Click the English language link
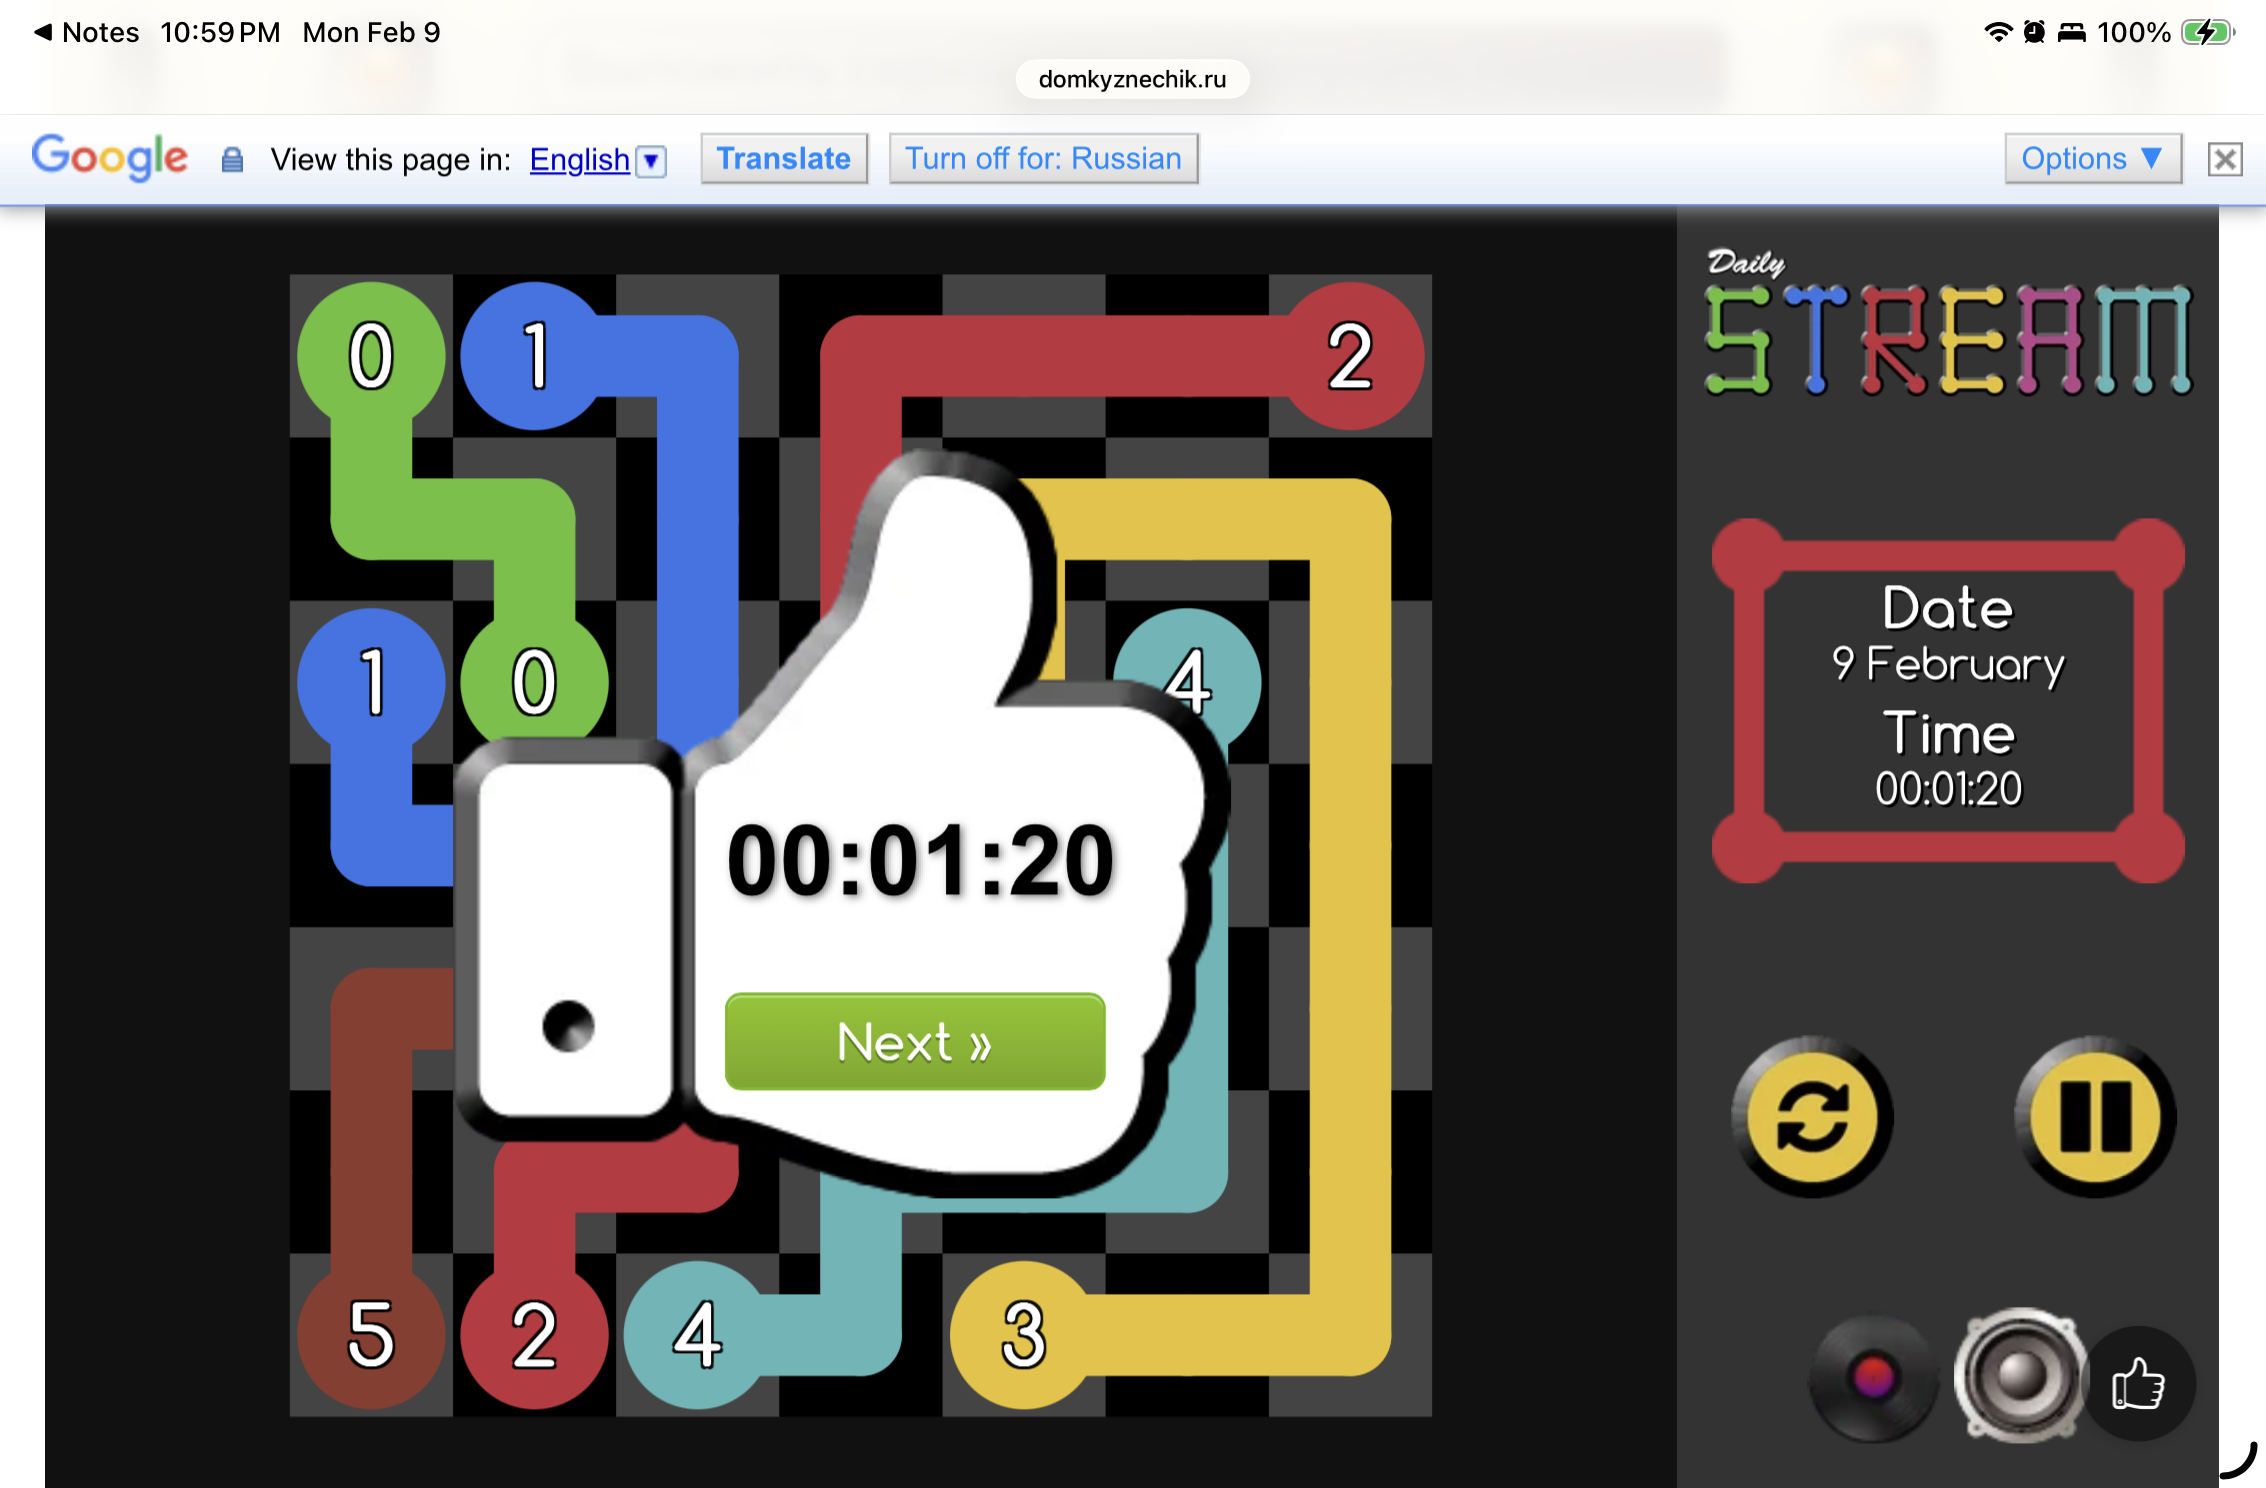 coord(579,160)
